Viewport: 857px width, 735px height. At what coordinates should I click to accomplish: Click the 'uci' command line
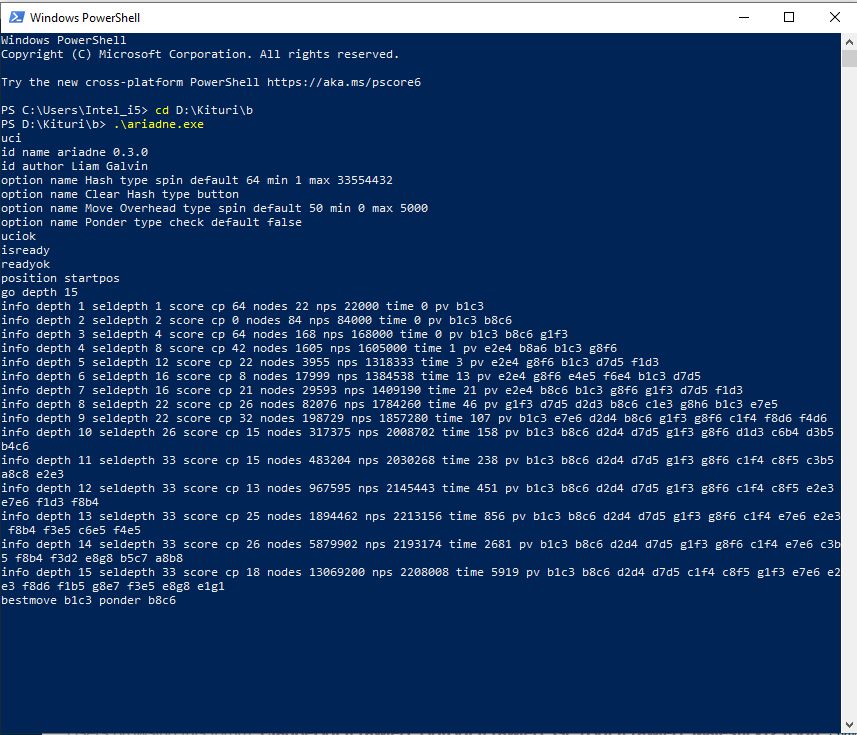(x=11, y=138)
